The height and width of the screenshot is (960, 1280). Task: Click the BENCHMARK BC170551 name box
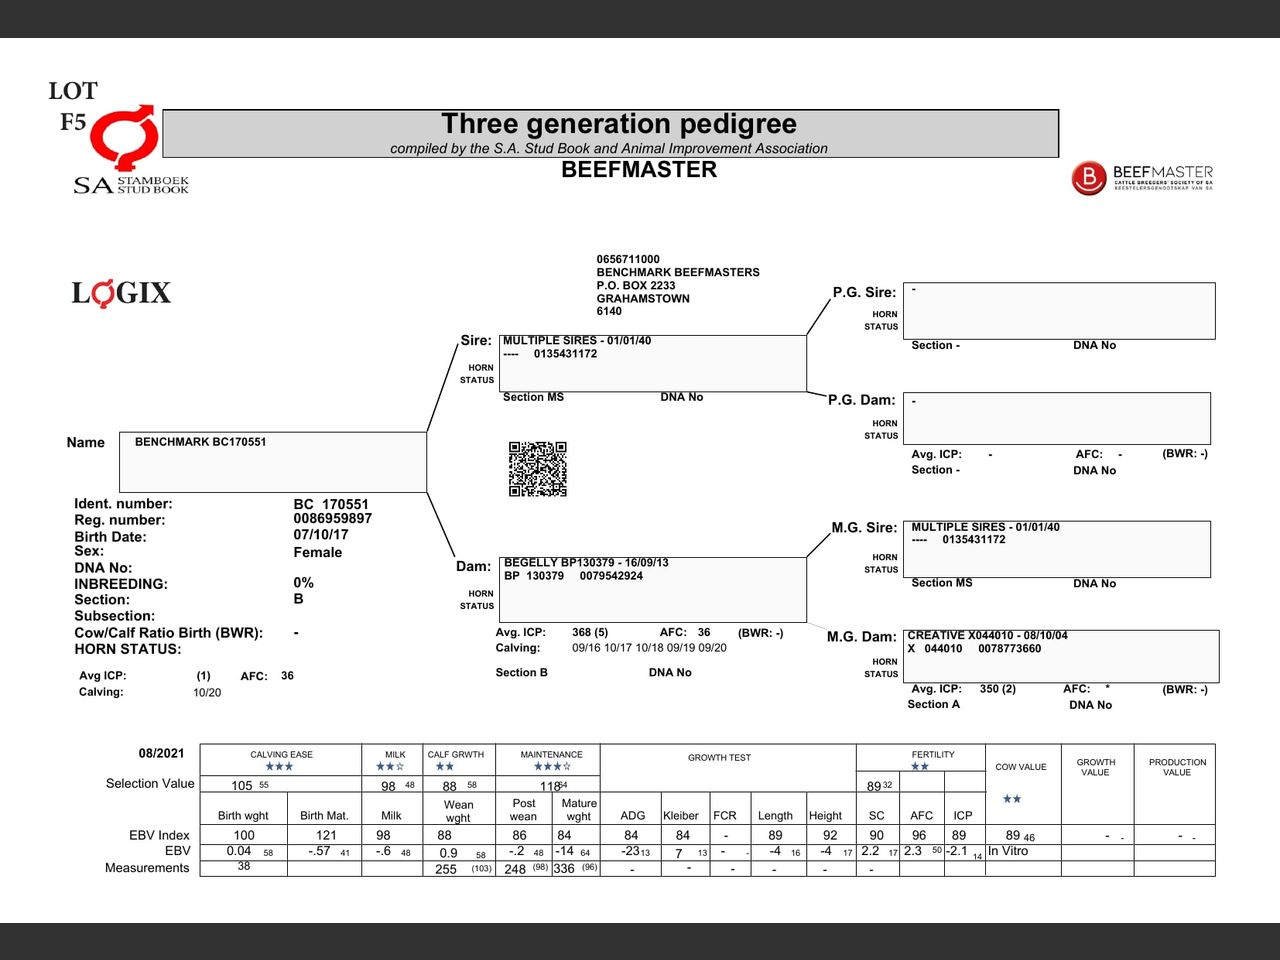coord(273,462)
